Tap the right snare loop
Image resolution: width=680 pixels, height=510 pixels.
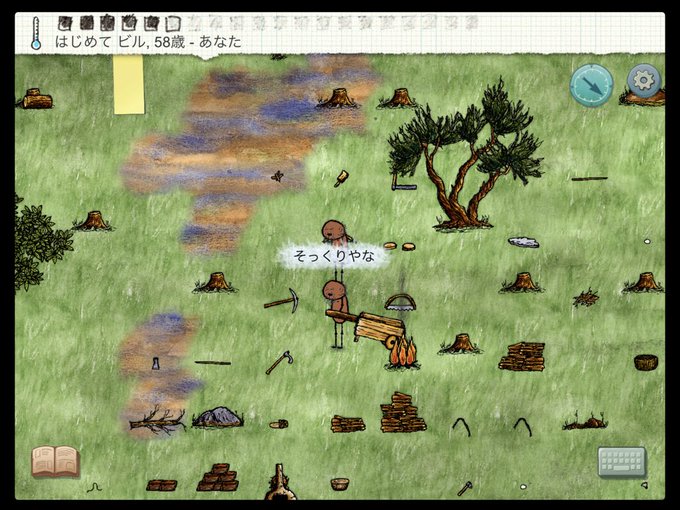tap(523, 427)
